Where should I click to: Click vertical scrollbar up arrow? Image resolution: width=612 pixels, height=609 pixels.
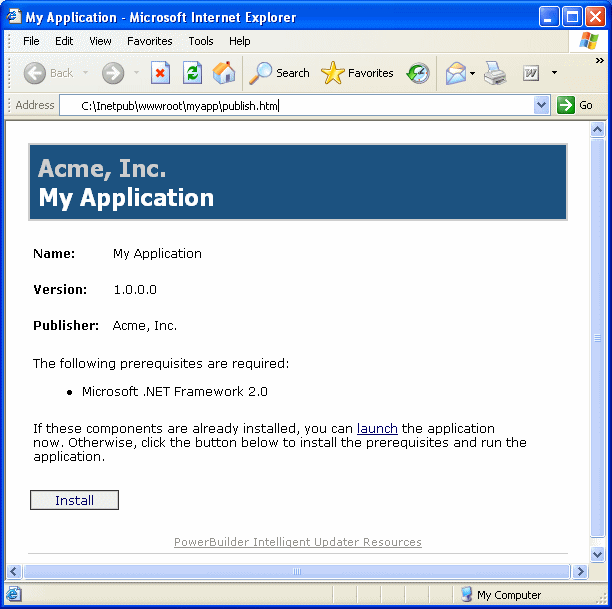coord(598,129)
